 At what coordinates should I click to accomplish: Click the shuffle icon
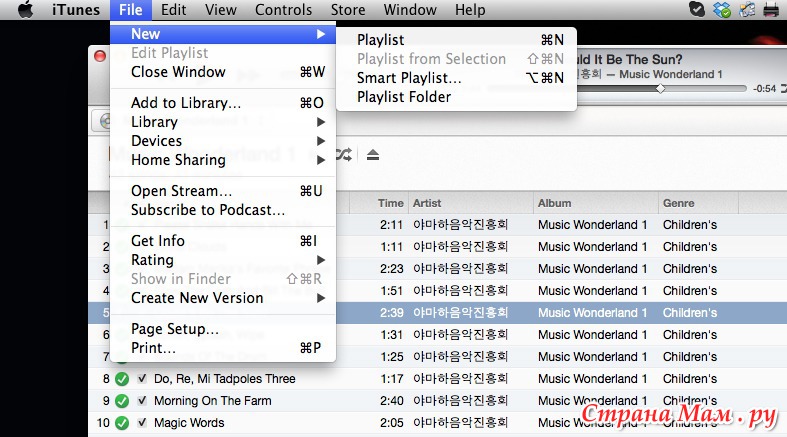[344, 155]
